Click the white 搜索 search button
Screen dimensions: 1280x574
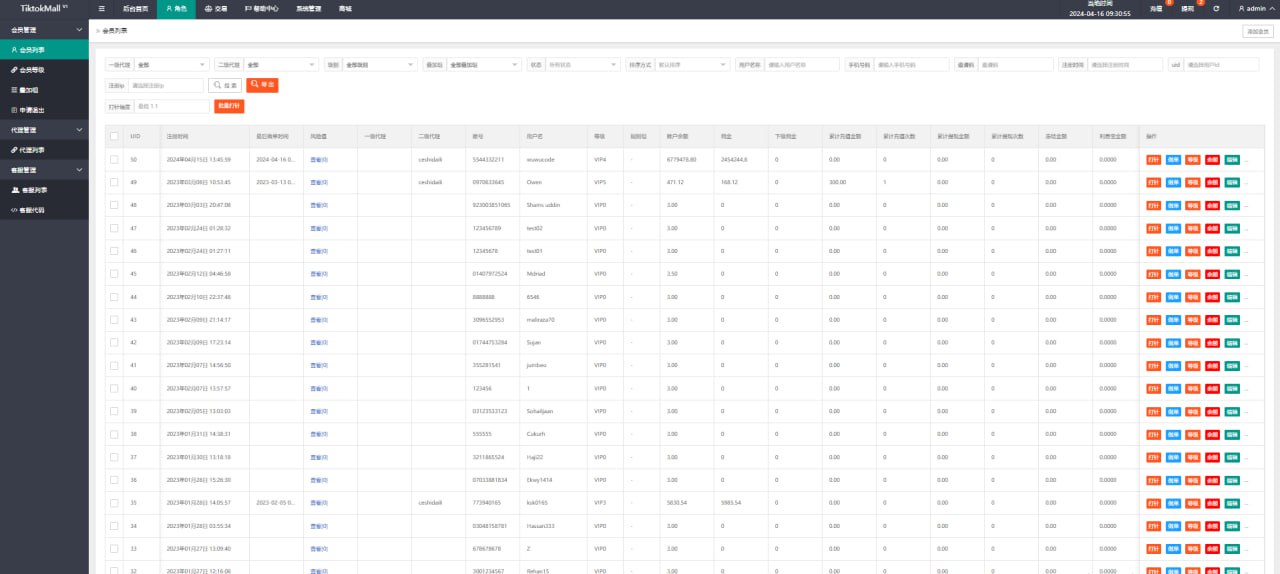(225, 85)
